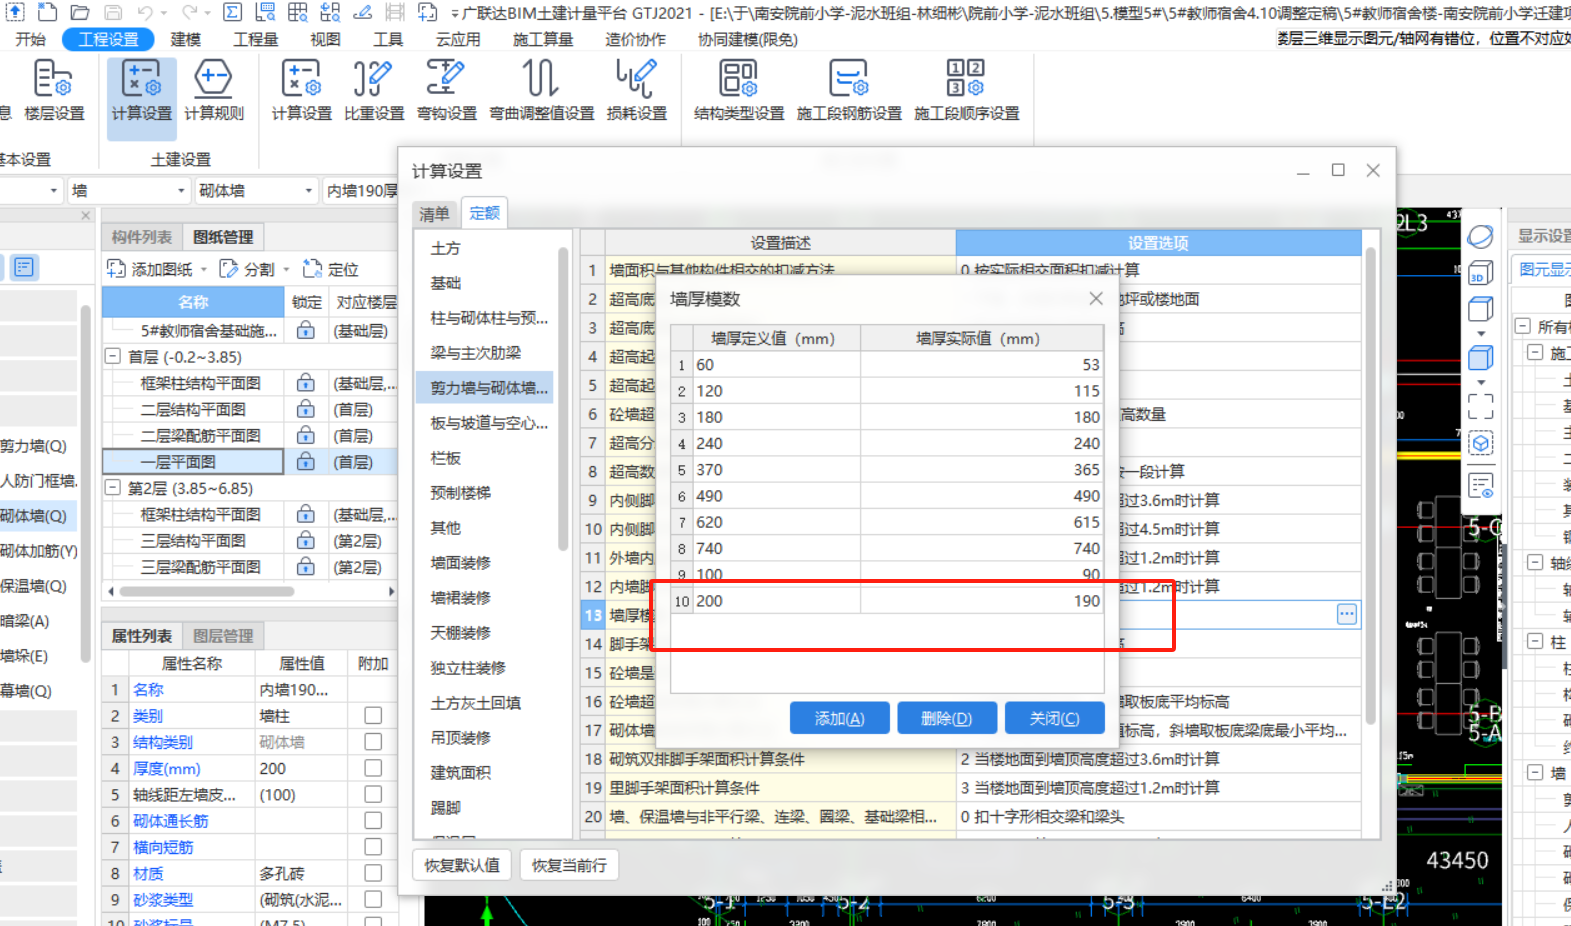Open the 分割 dropdown arrow
The height and width of the screenshot is (926, 1571).
pyautogui.click(x=286, y=269)
